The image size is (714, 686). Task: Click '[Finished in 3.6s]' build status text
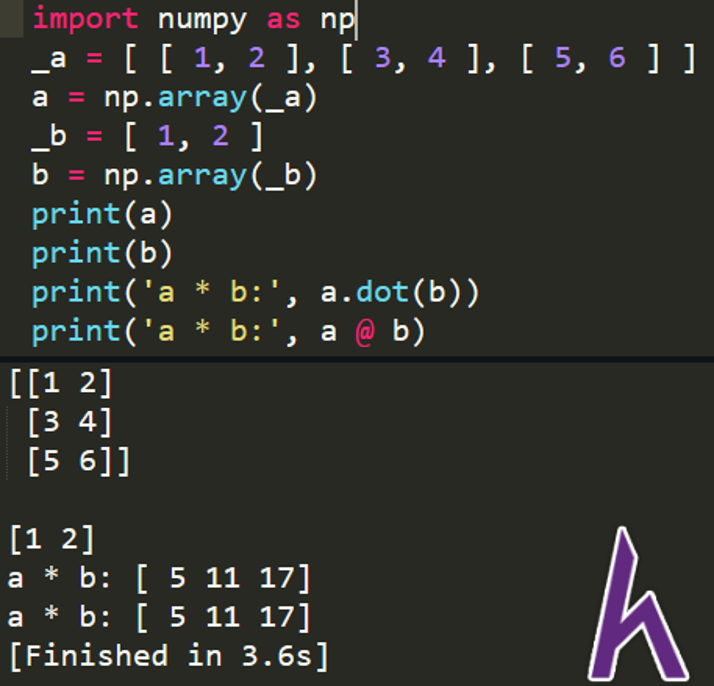168,656
